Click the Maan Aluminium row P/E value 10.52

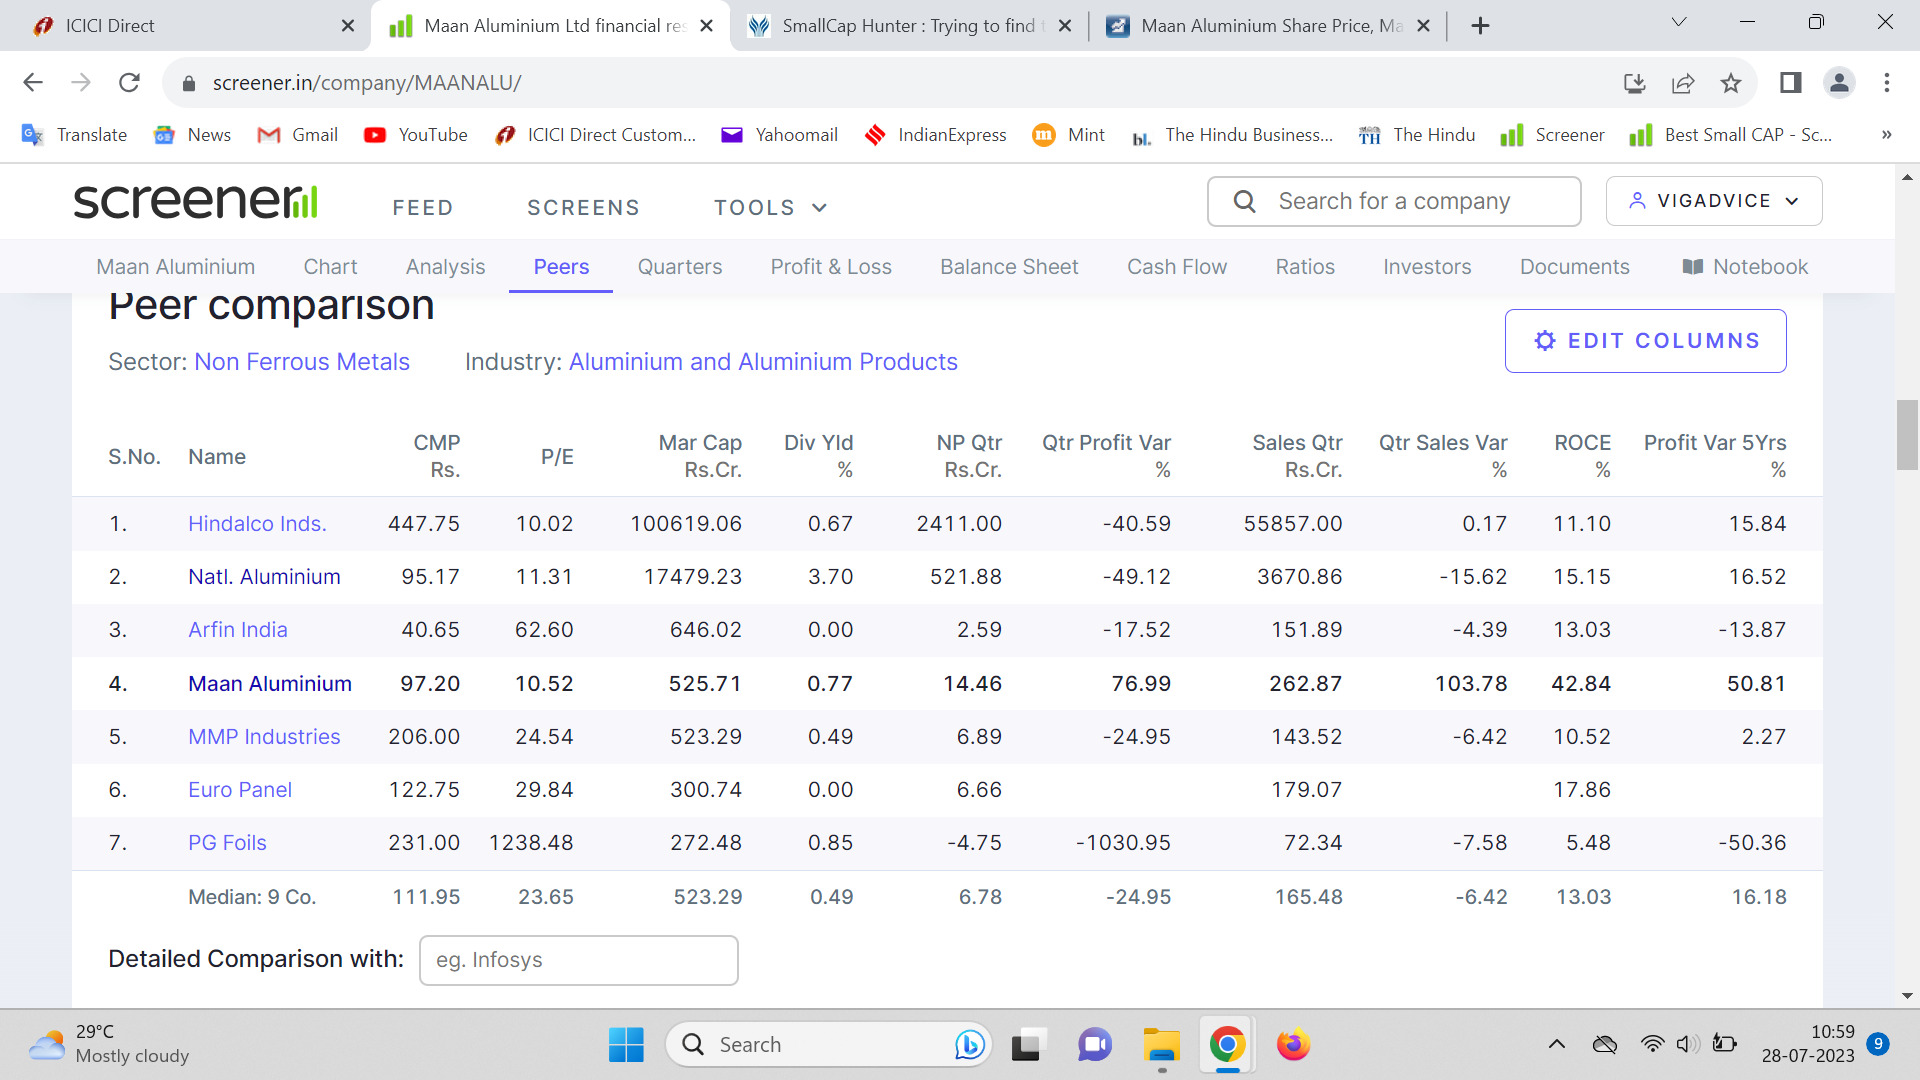tap(544, 684)
